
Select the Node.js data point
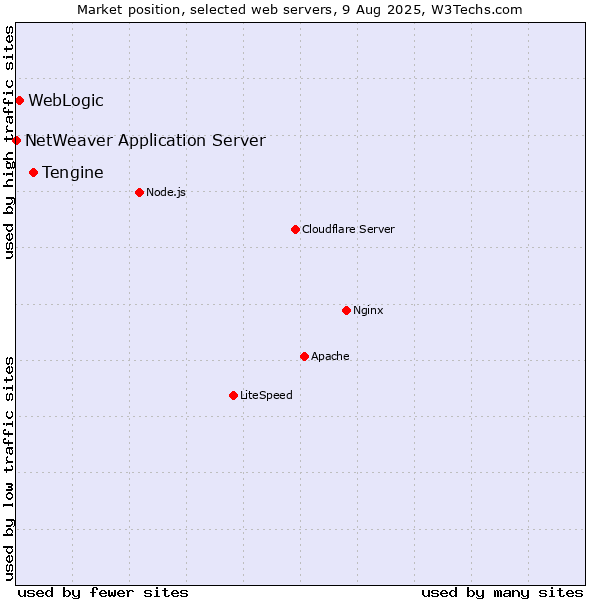140,192
